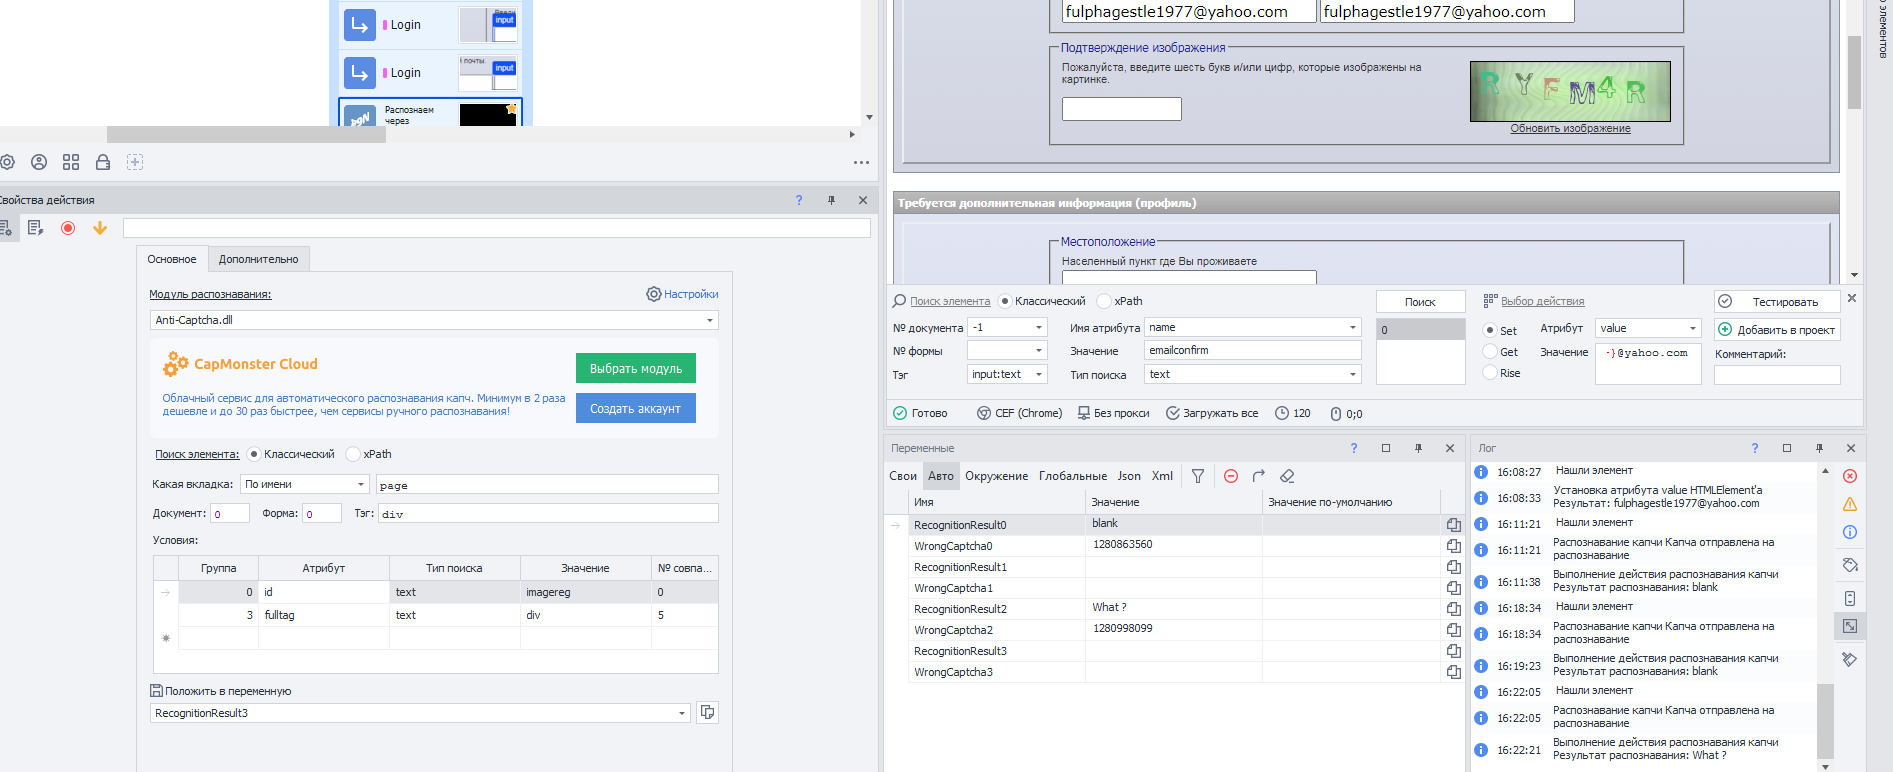Expand the 'По имени' tab selection dropdown
Screen dimensions: 1893x772
[x=361, y=485]
